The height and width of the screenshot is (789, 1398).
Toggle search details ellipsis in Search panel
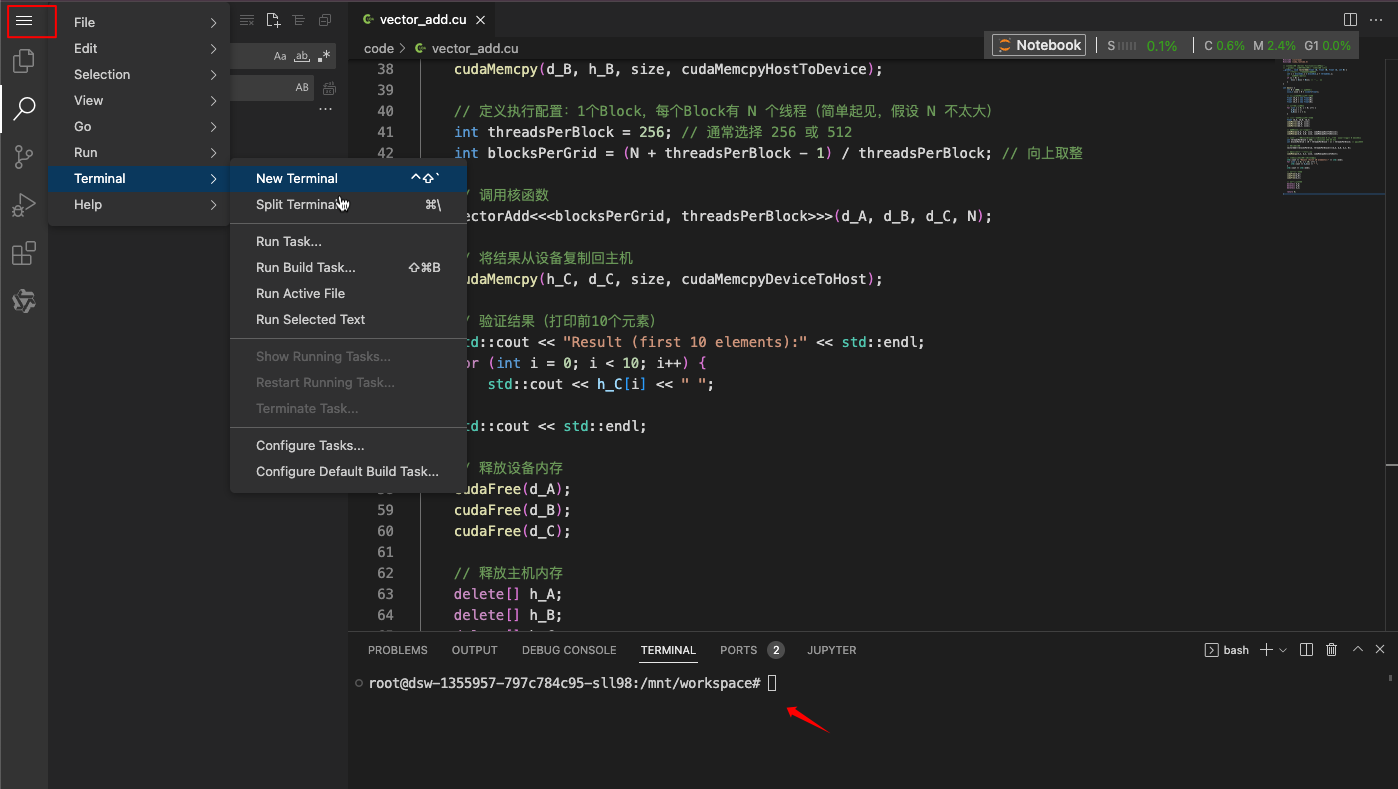[325, 110]
